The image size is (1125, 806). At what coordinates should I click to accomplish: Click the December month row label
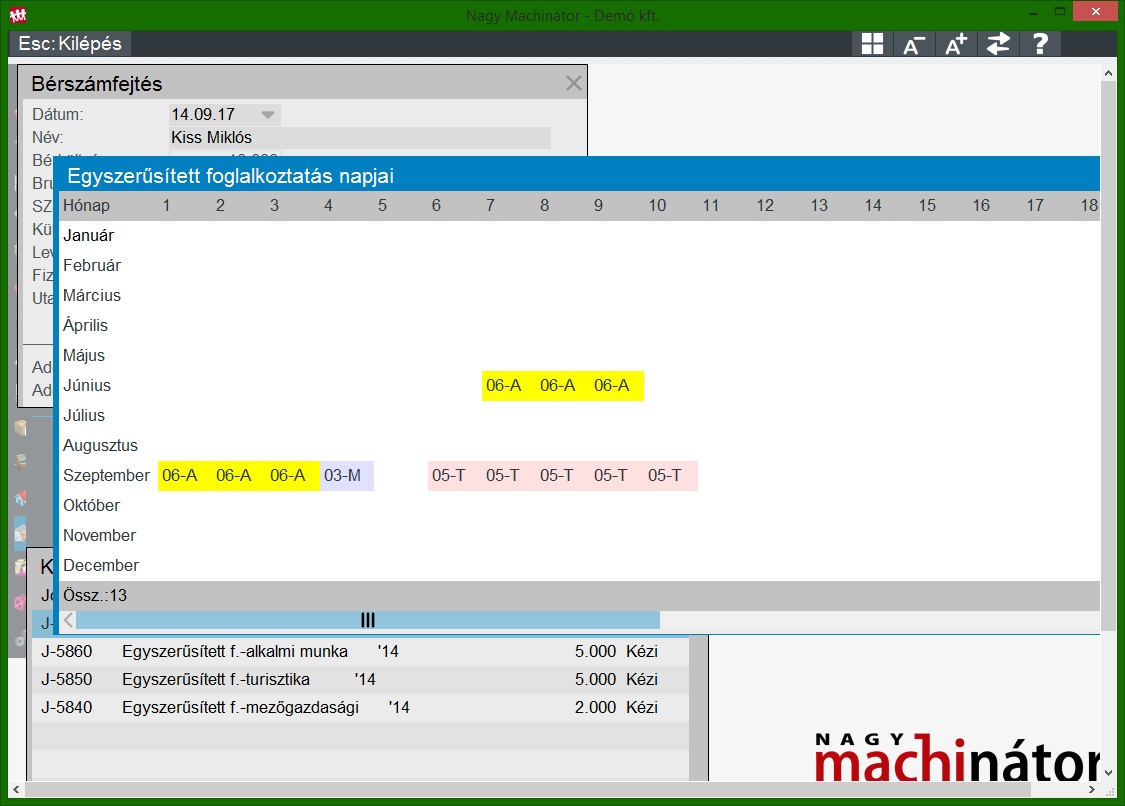point(100,566)
